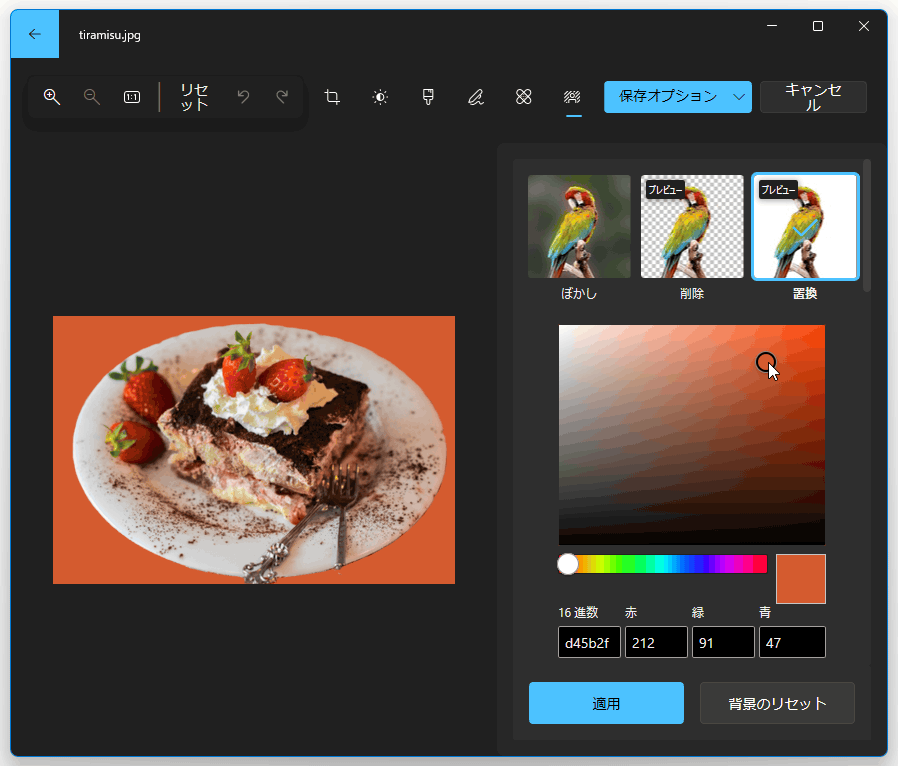
Task: Open the erase/spot fix tool
Action: point(523,97)
